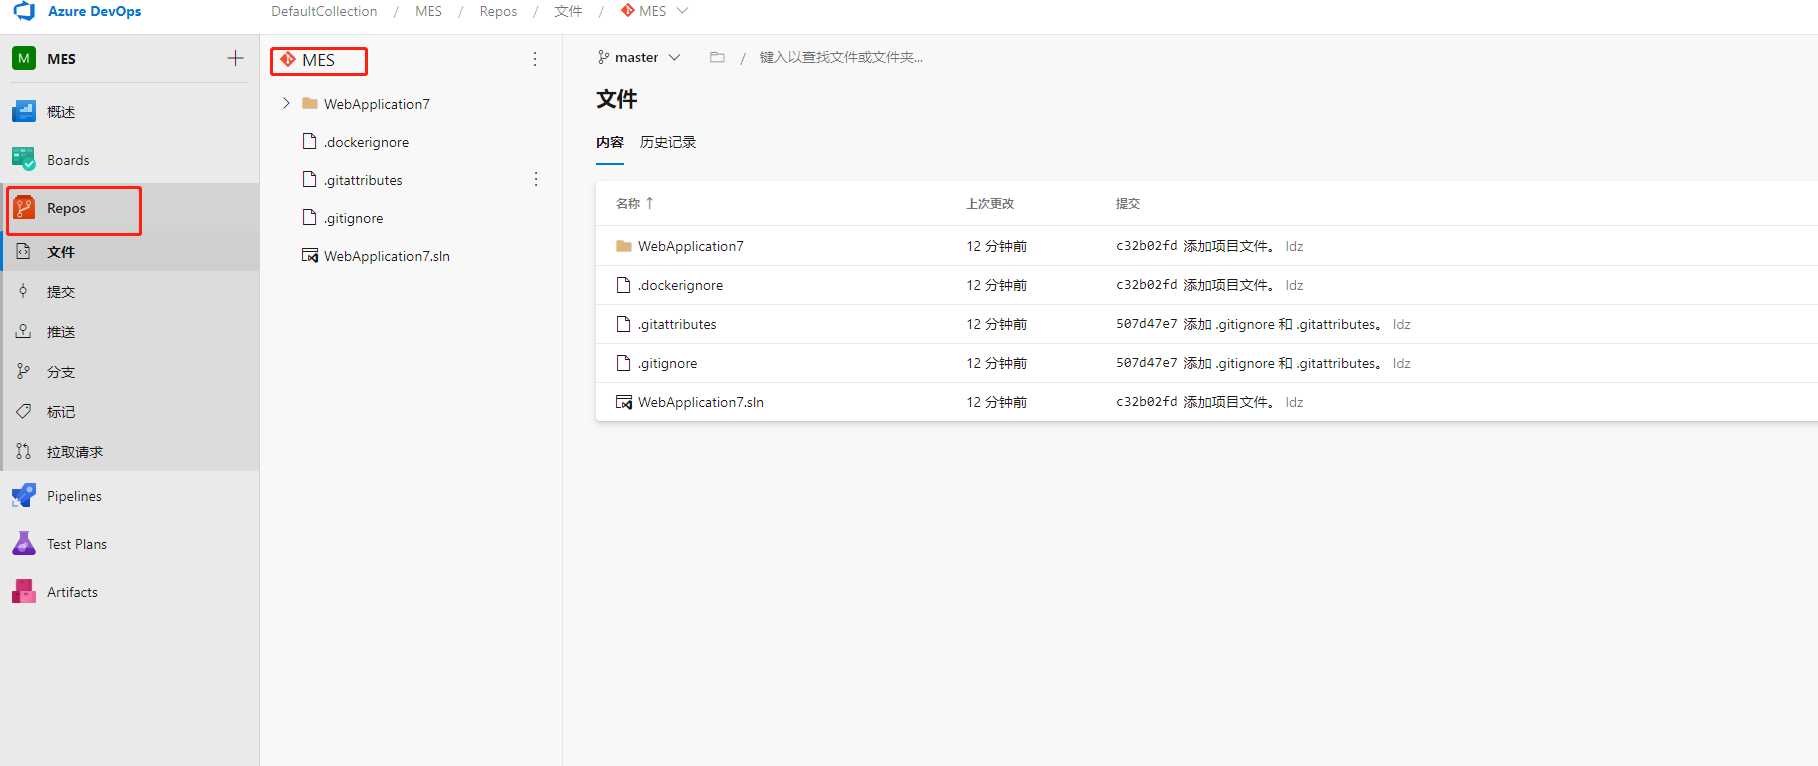The height and width of the screenshot is (766, 1818).
Task: Expand the WebApplication7 folder in tree
Action: click(286, 104)
